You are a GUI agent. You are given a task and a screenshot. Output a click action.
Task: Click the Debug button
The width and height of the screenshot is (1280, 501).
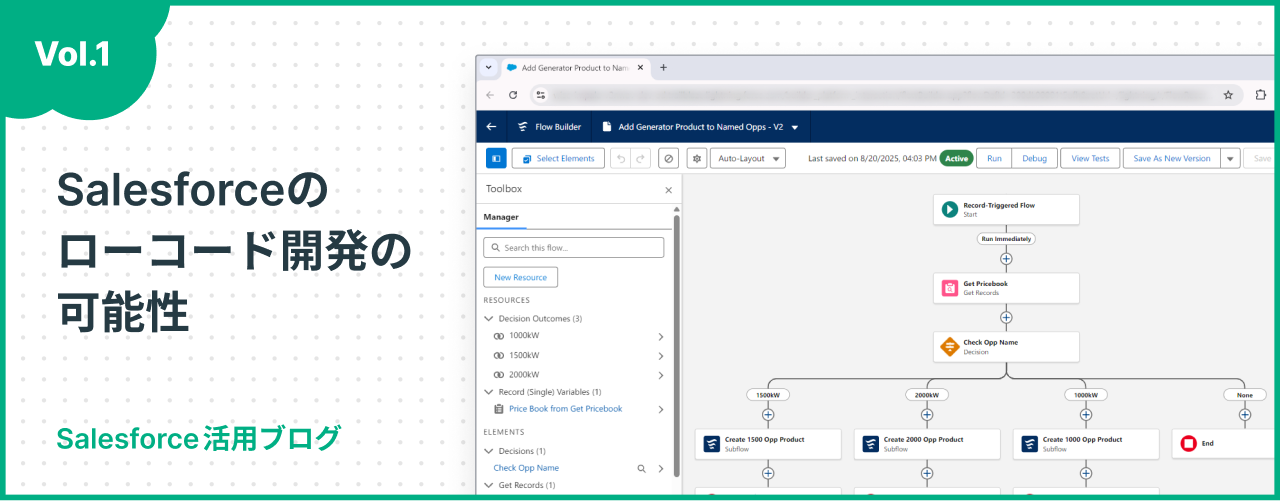pyautogui.click(x=1034, y=158)
